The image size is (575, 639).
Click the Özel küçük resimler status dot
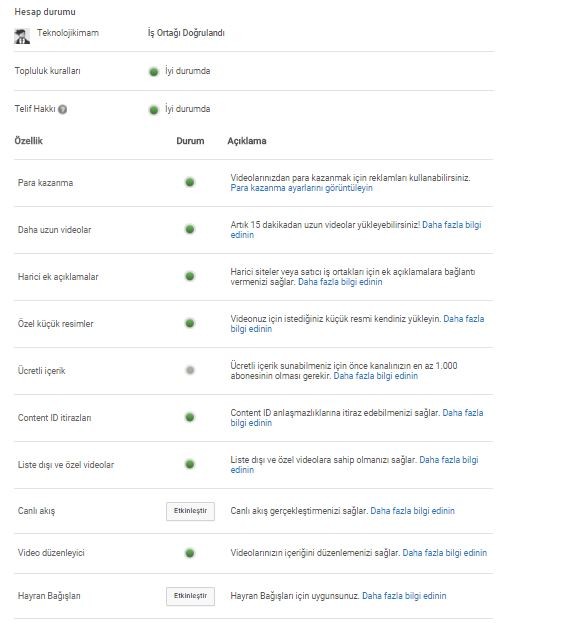(x=190, y=323)
